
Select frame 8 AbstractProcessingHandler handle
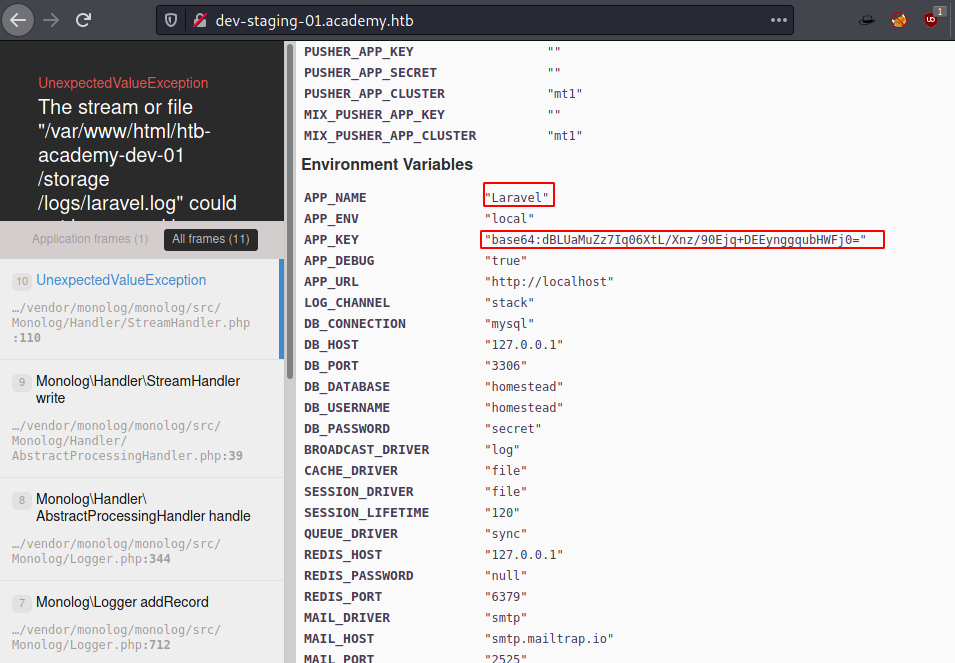point(140,530)
